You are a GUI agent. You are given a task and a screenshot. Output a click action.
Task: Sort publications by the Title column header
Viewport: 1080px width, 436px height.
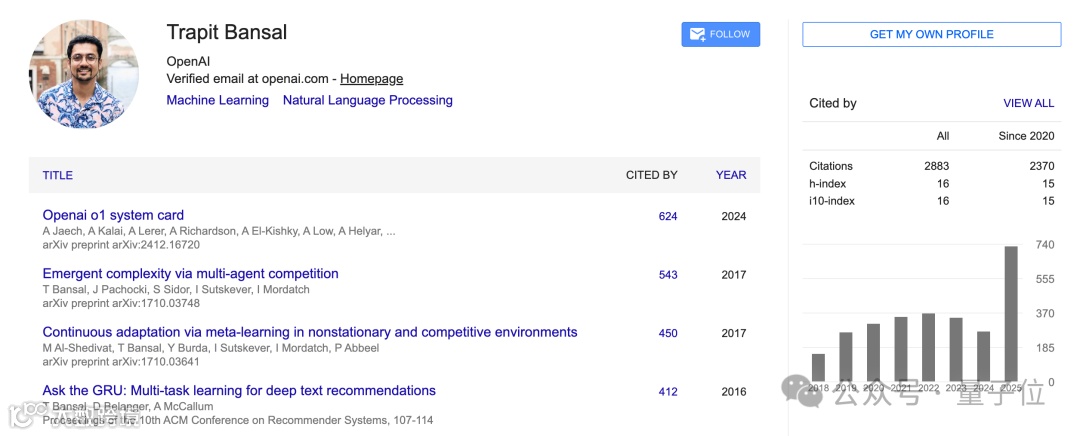(x=57, y=175)
